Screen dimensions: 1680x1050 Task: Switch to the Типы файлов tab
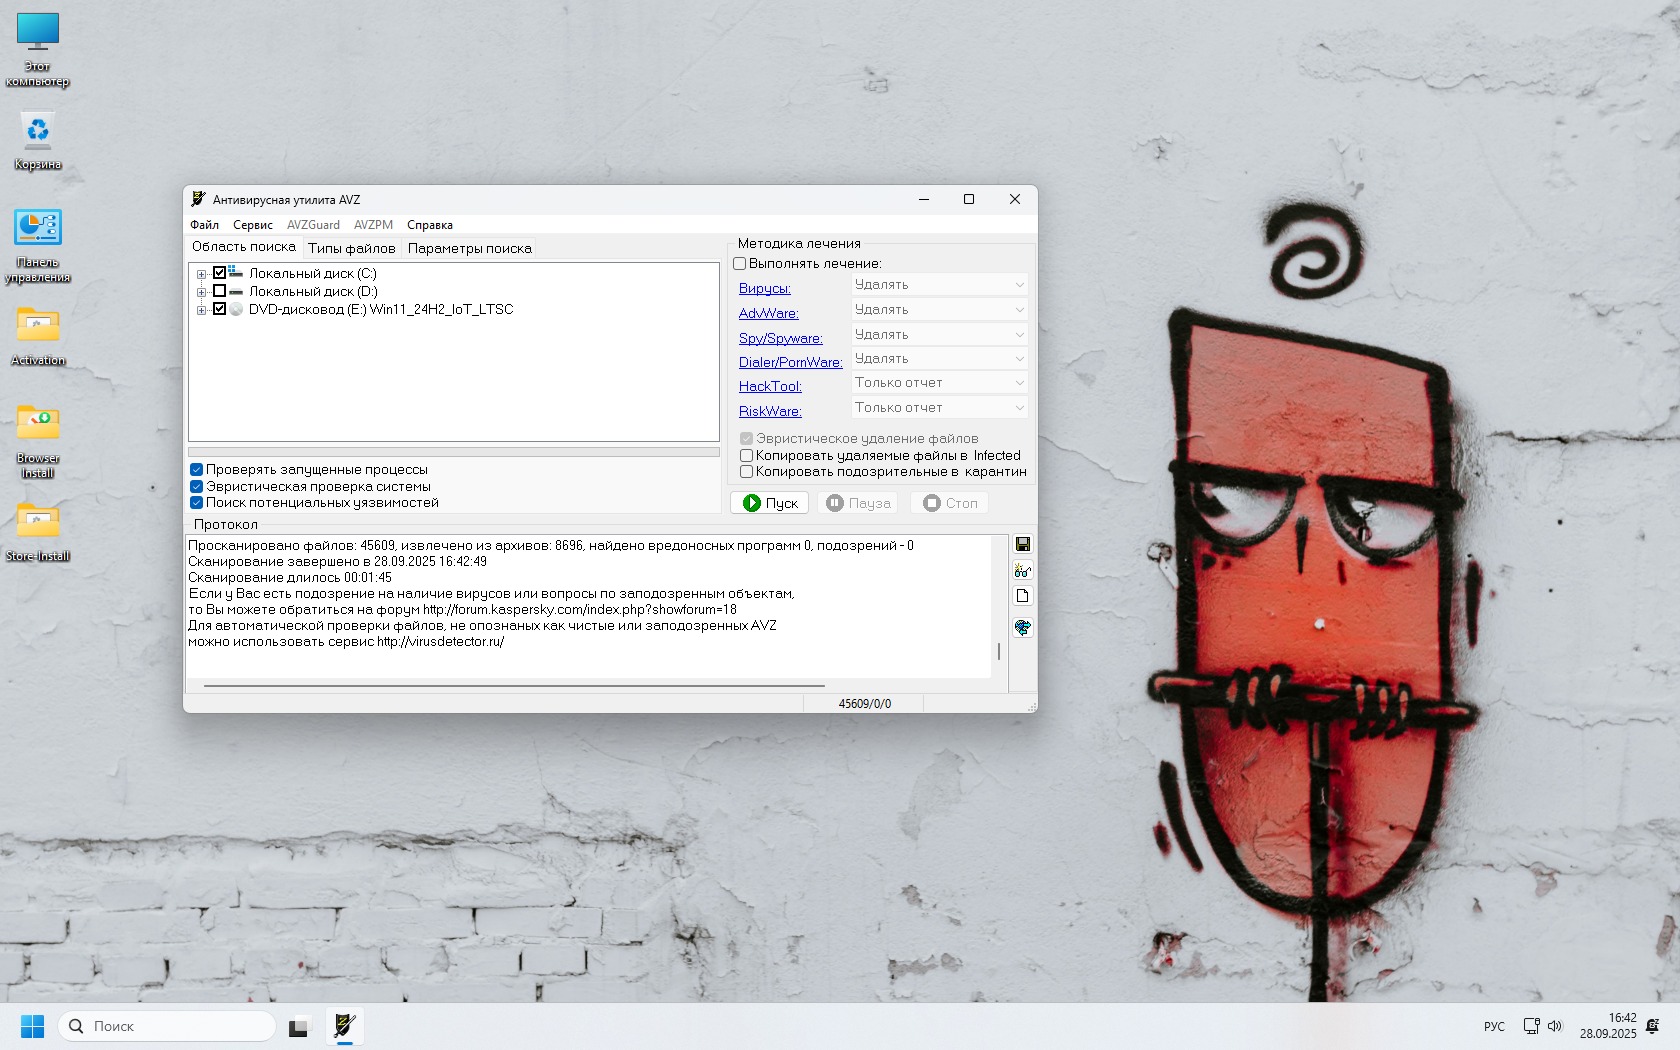click(x=351, y=248)
